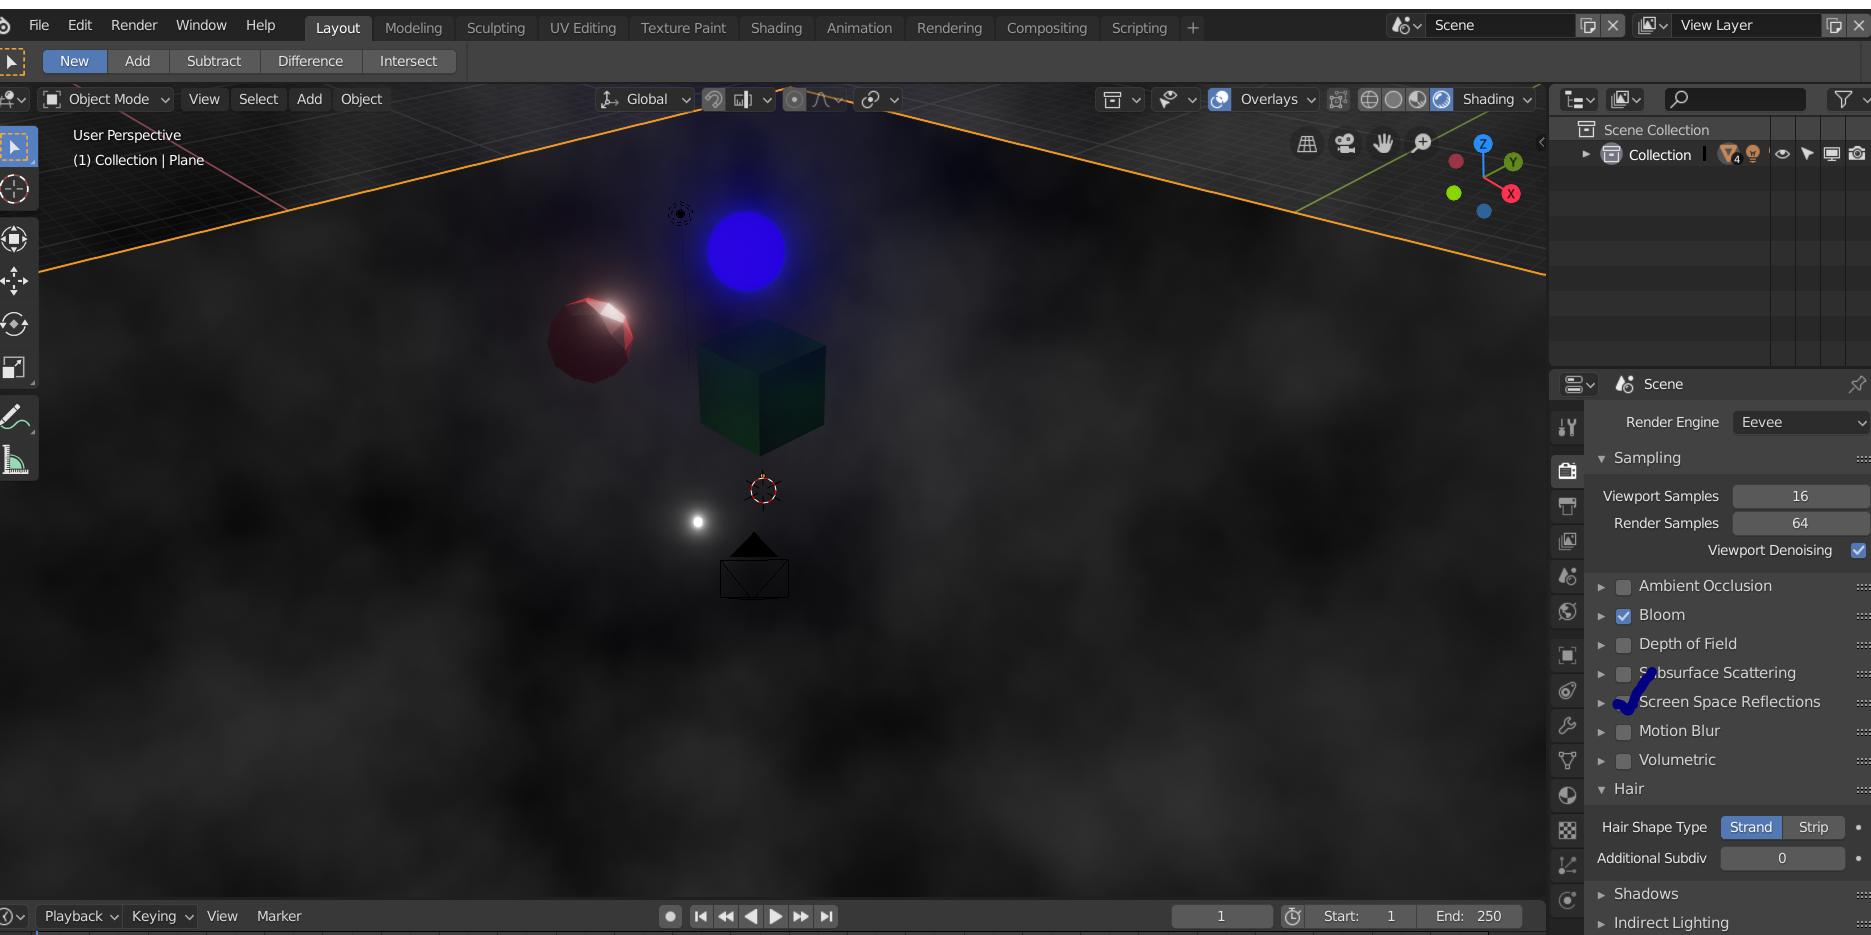Select the Cursor tool in left toolbar
Viewport: 1871px width, 935px height.
coord(15,190)
